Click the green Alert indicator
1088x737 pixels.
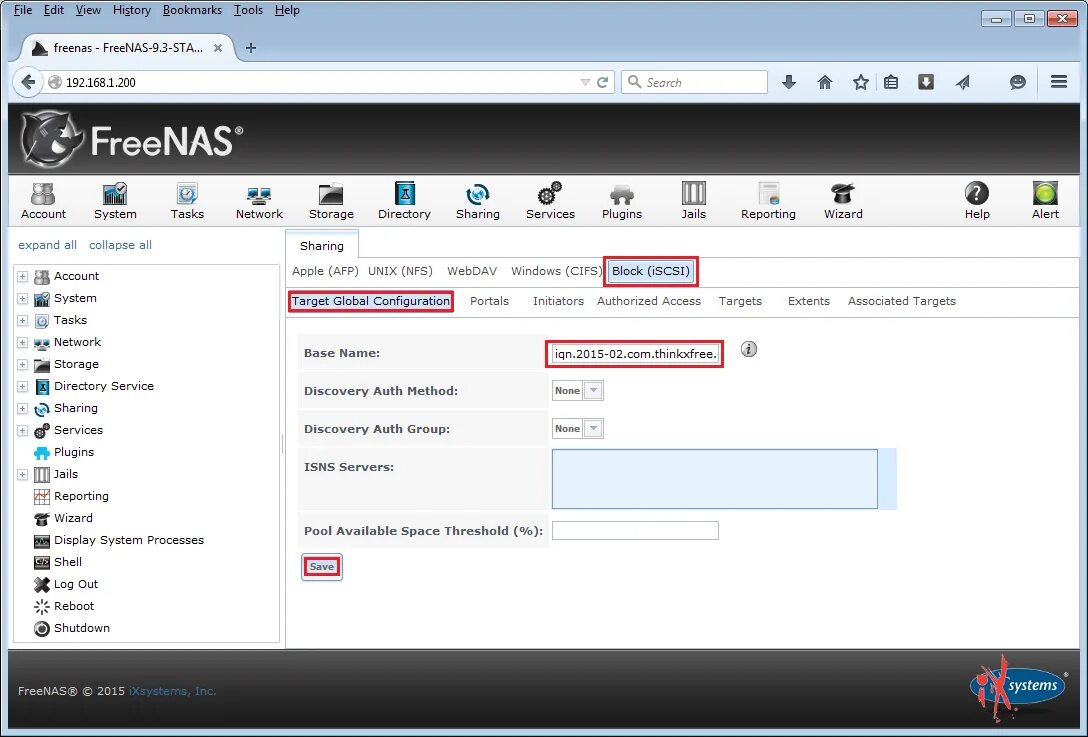1045,201
